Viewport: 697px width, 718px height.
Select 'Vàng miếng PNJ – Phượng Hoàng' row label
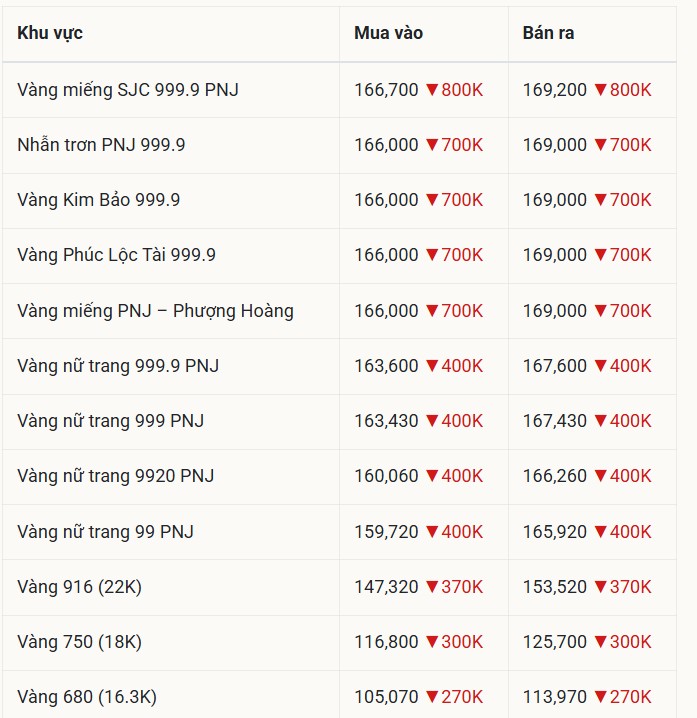(155, 311)
